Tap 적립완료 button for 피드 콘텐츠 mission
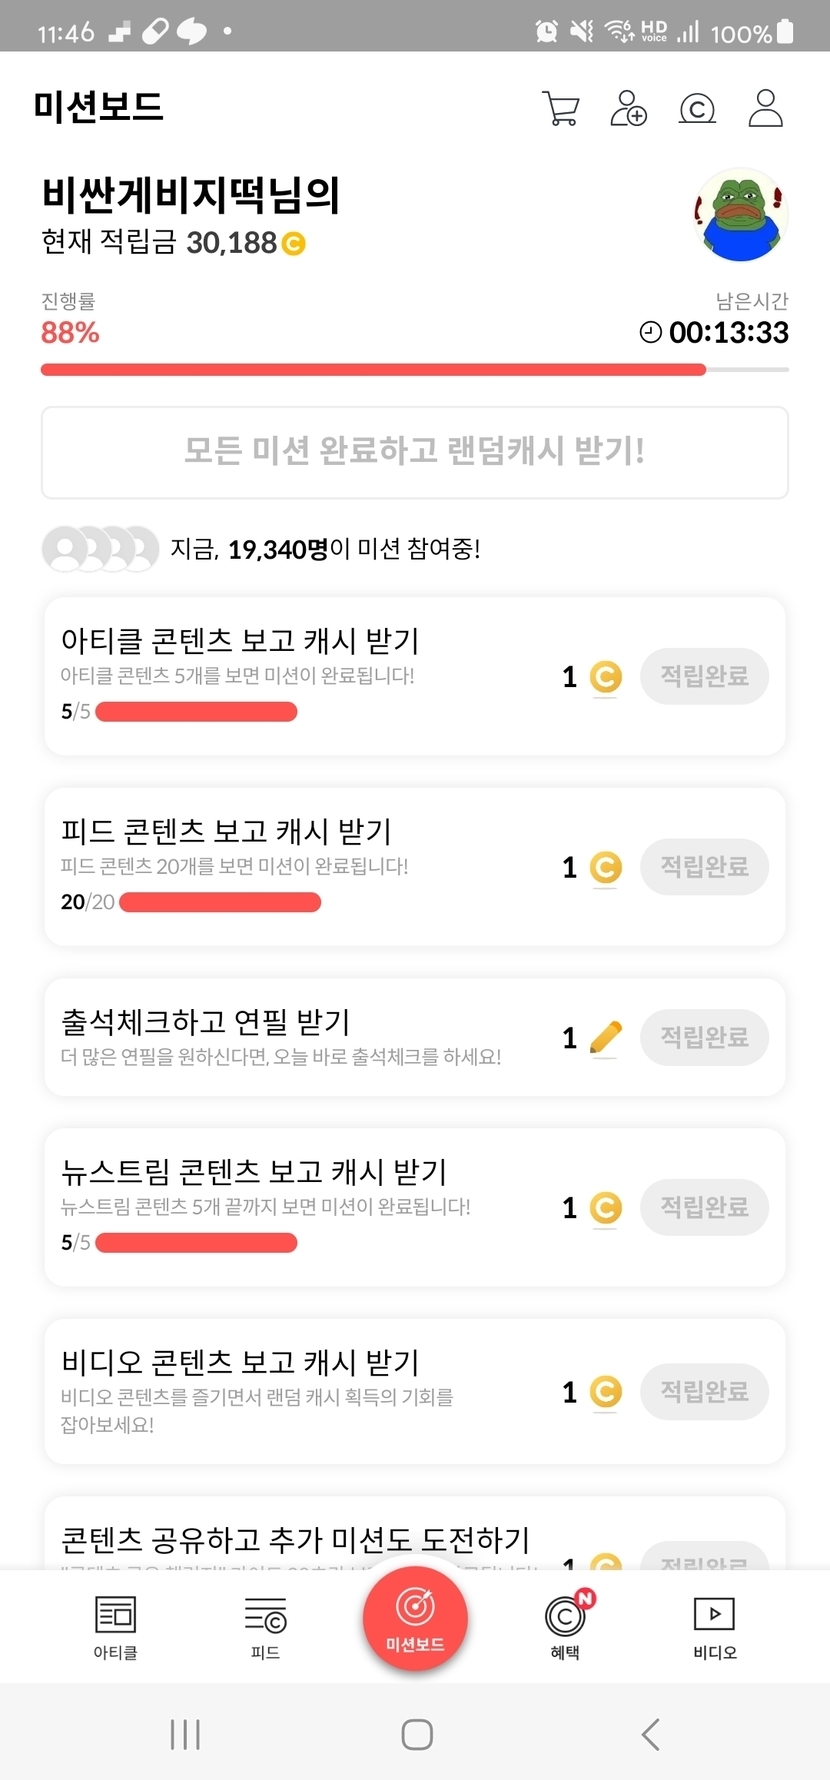 point(704,867)
